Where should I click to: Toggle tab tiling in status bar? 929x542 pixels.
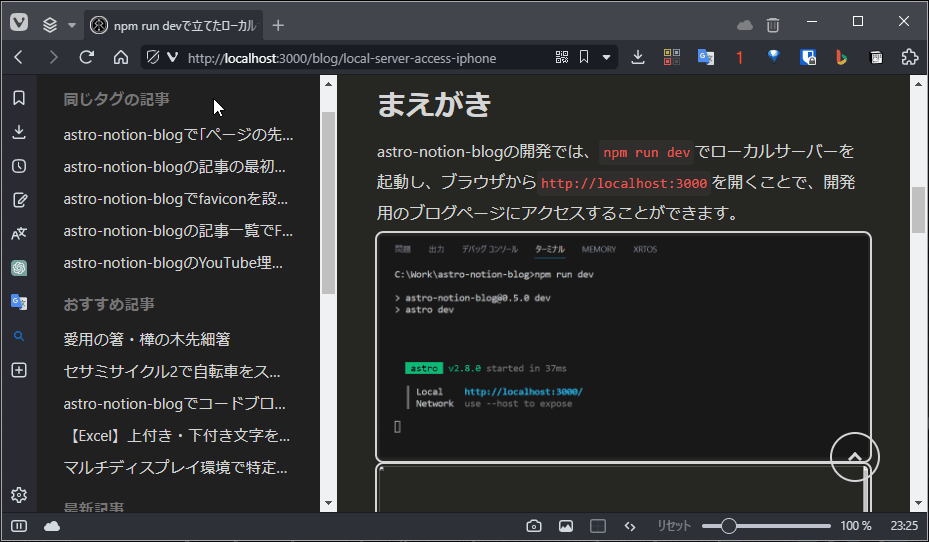(598, 526)
